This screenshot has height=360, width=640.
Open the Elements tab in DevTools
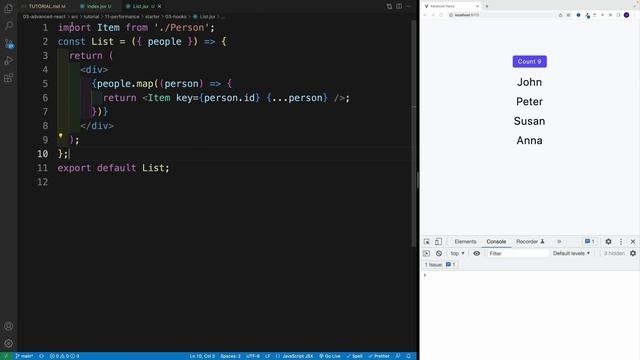tap(465, 242)
